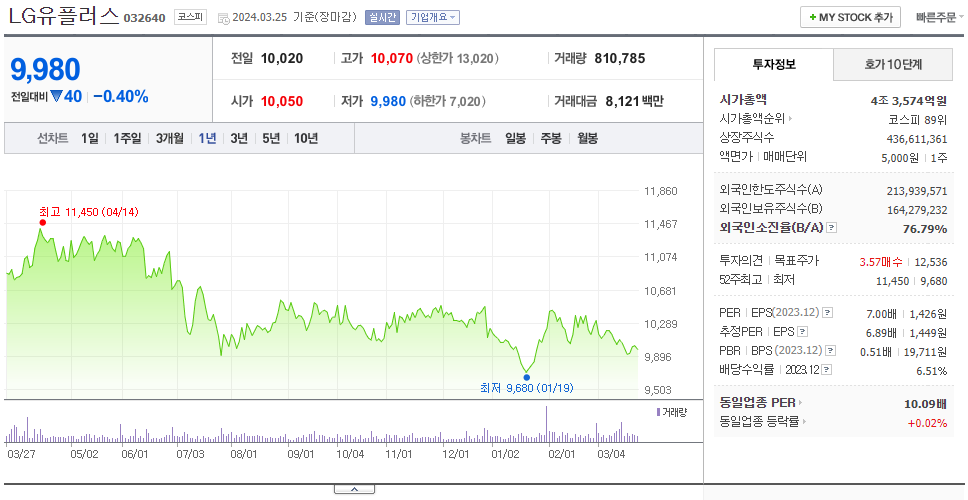Select the 1일 line chart period
This screenshot has height=500, width=968.
(90, 138)
